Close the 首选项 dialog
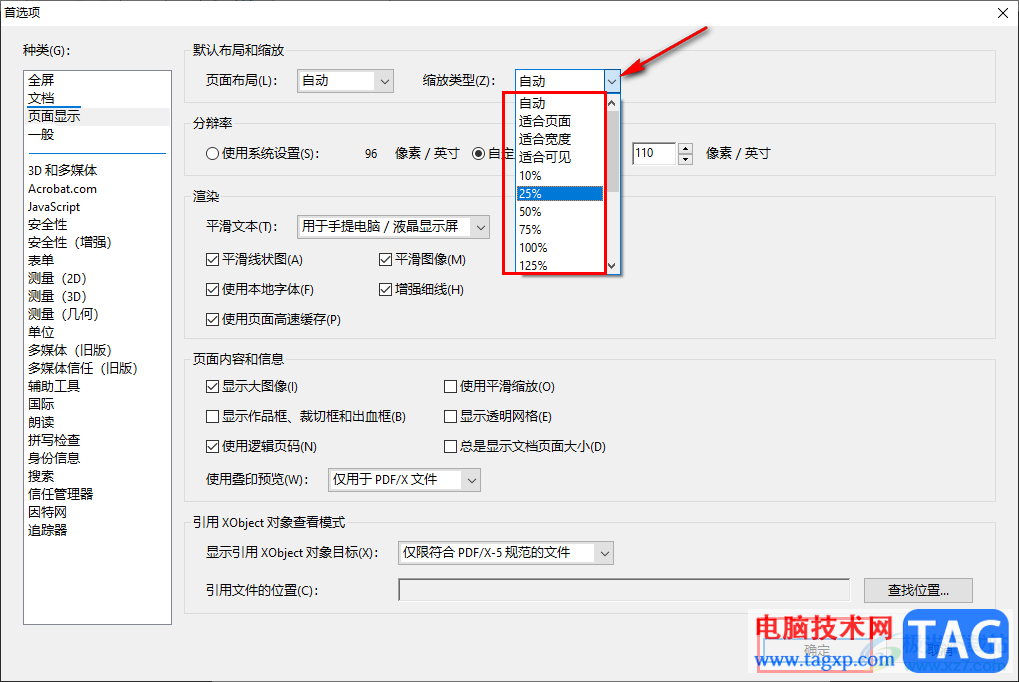Screen dimensions: 1019x682 (x=1003, y=13)
